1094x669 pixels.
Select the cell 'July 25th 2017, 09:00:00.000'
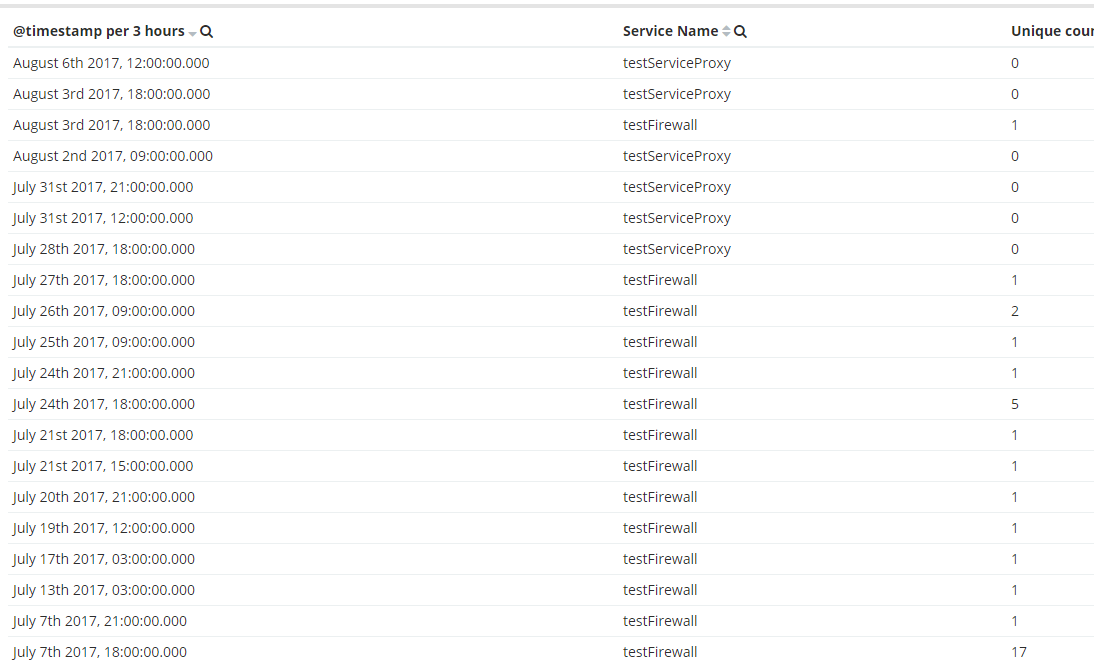pos(104,343)
